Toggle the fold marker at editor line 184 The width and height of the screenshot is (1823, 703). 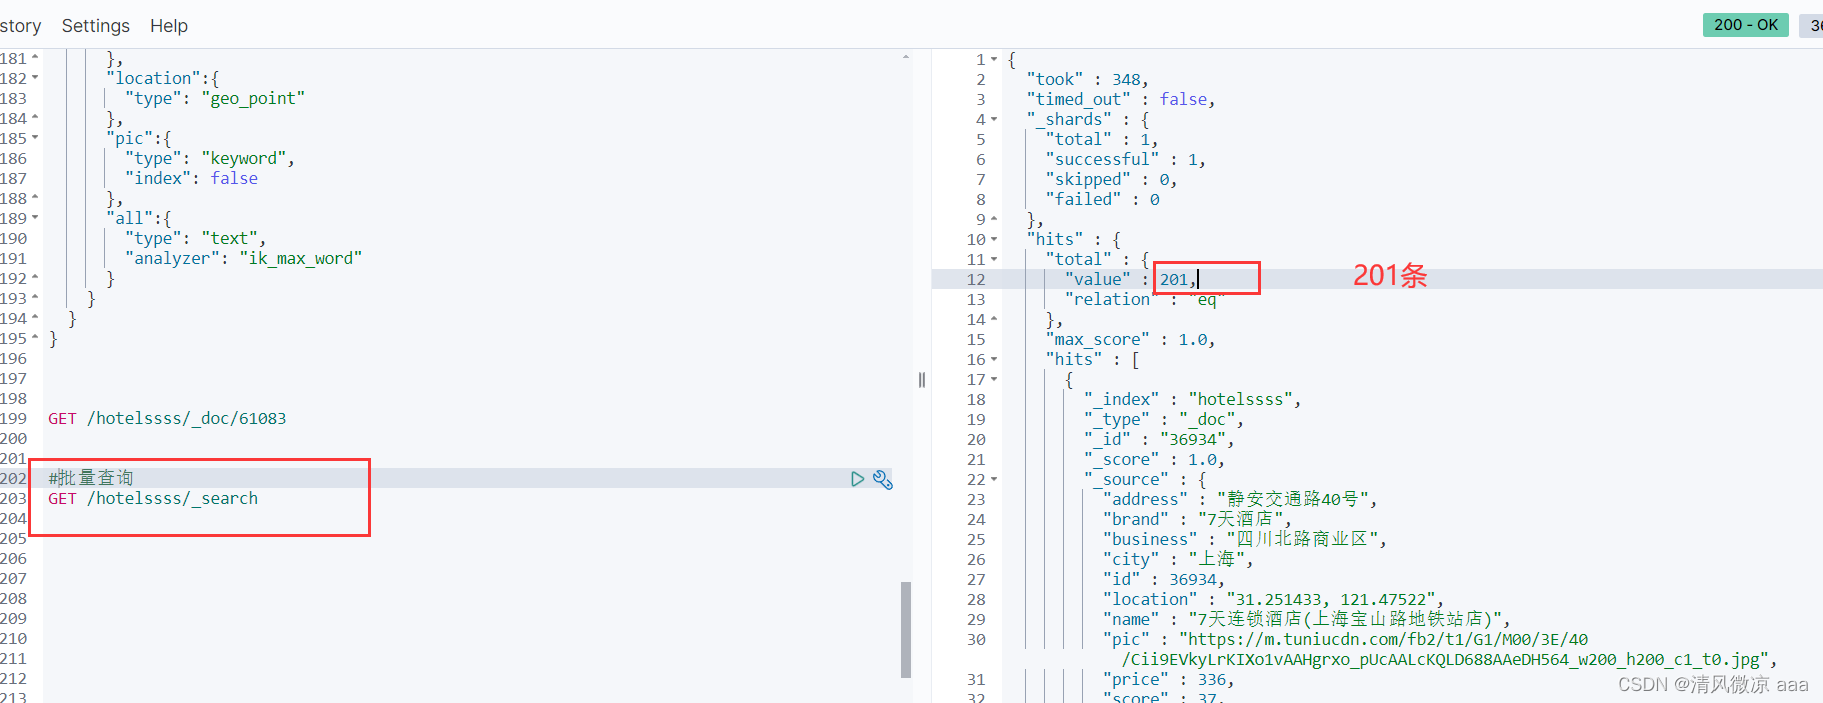35,118
